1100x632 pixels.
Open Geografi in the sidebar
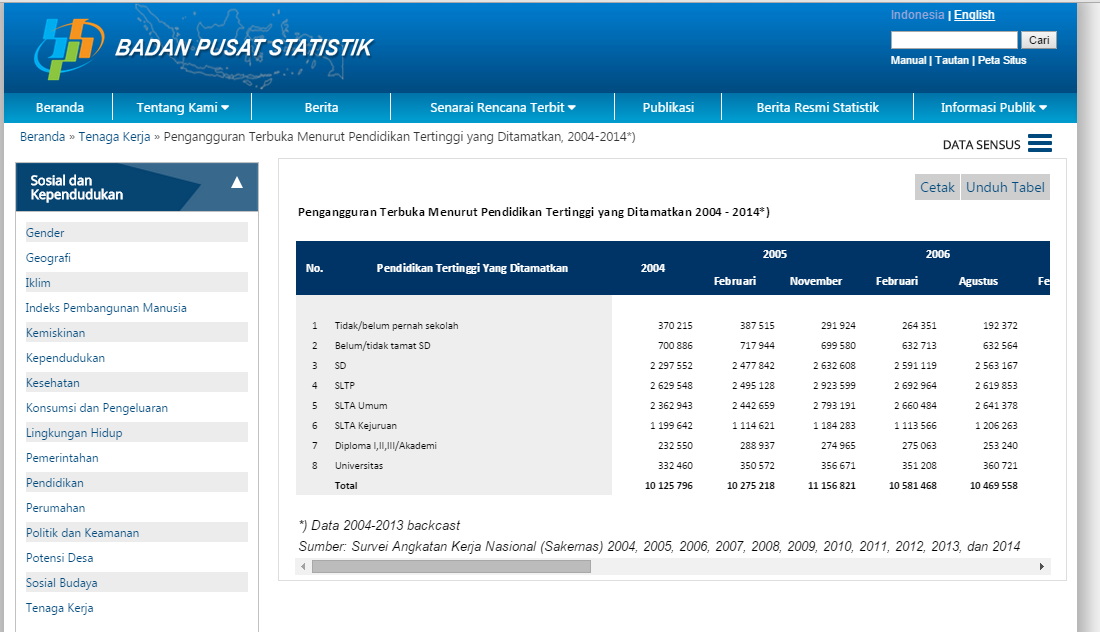(48, 258)
